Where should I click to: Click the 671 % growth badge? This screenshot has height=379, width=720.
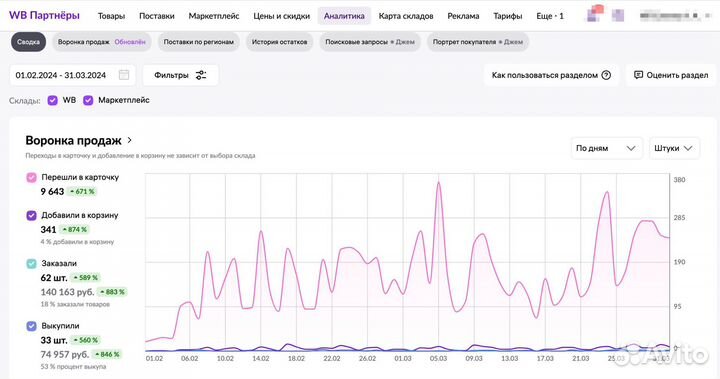tap(82, 192)
